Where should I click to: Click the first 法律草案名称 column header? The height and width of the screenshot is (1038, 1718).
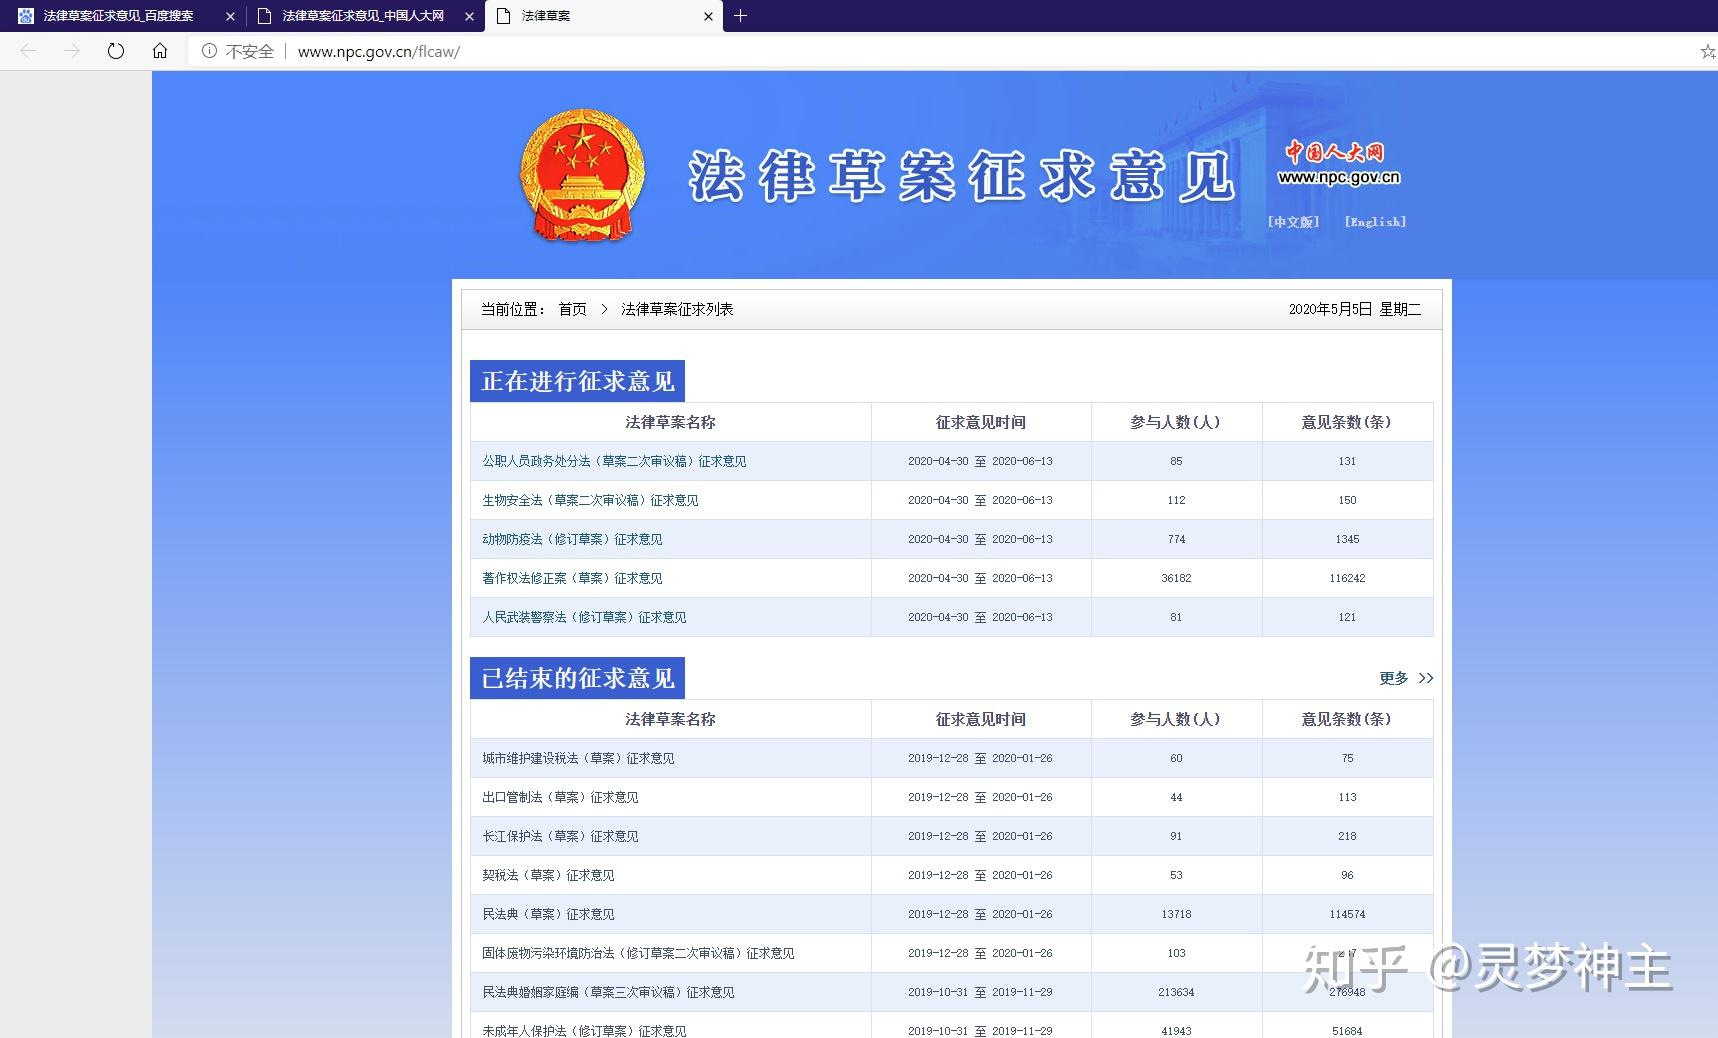[670, 422]
